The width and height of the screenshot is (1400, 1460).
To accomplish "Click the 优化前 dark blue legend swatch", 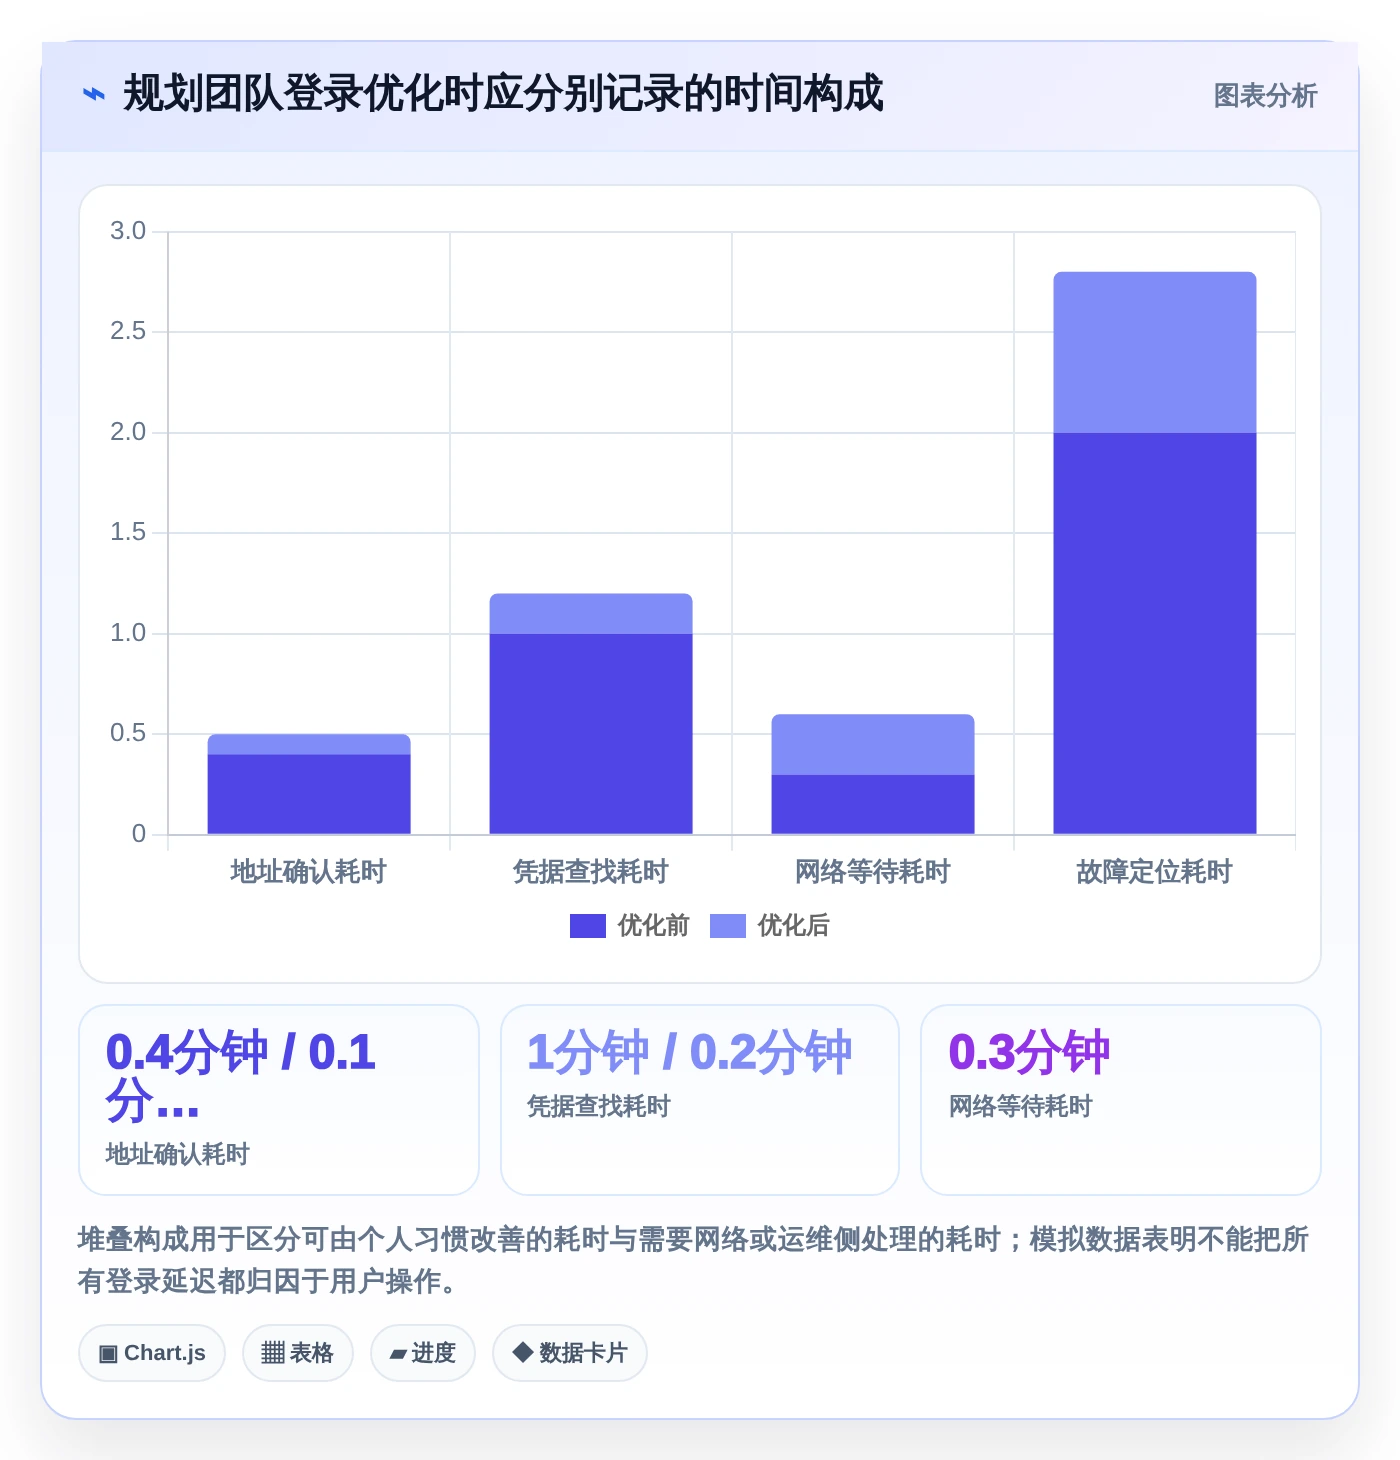I will [x=588, y=926].
